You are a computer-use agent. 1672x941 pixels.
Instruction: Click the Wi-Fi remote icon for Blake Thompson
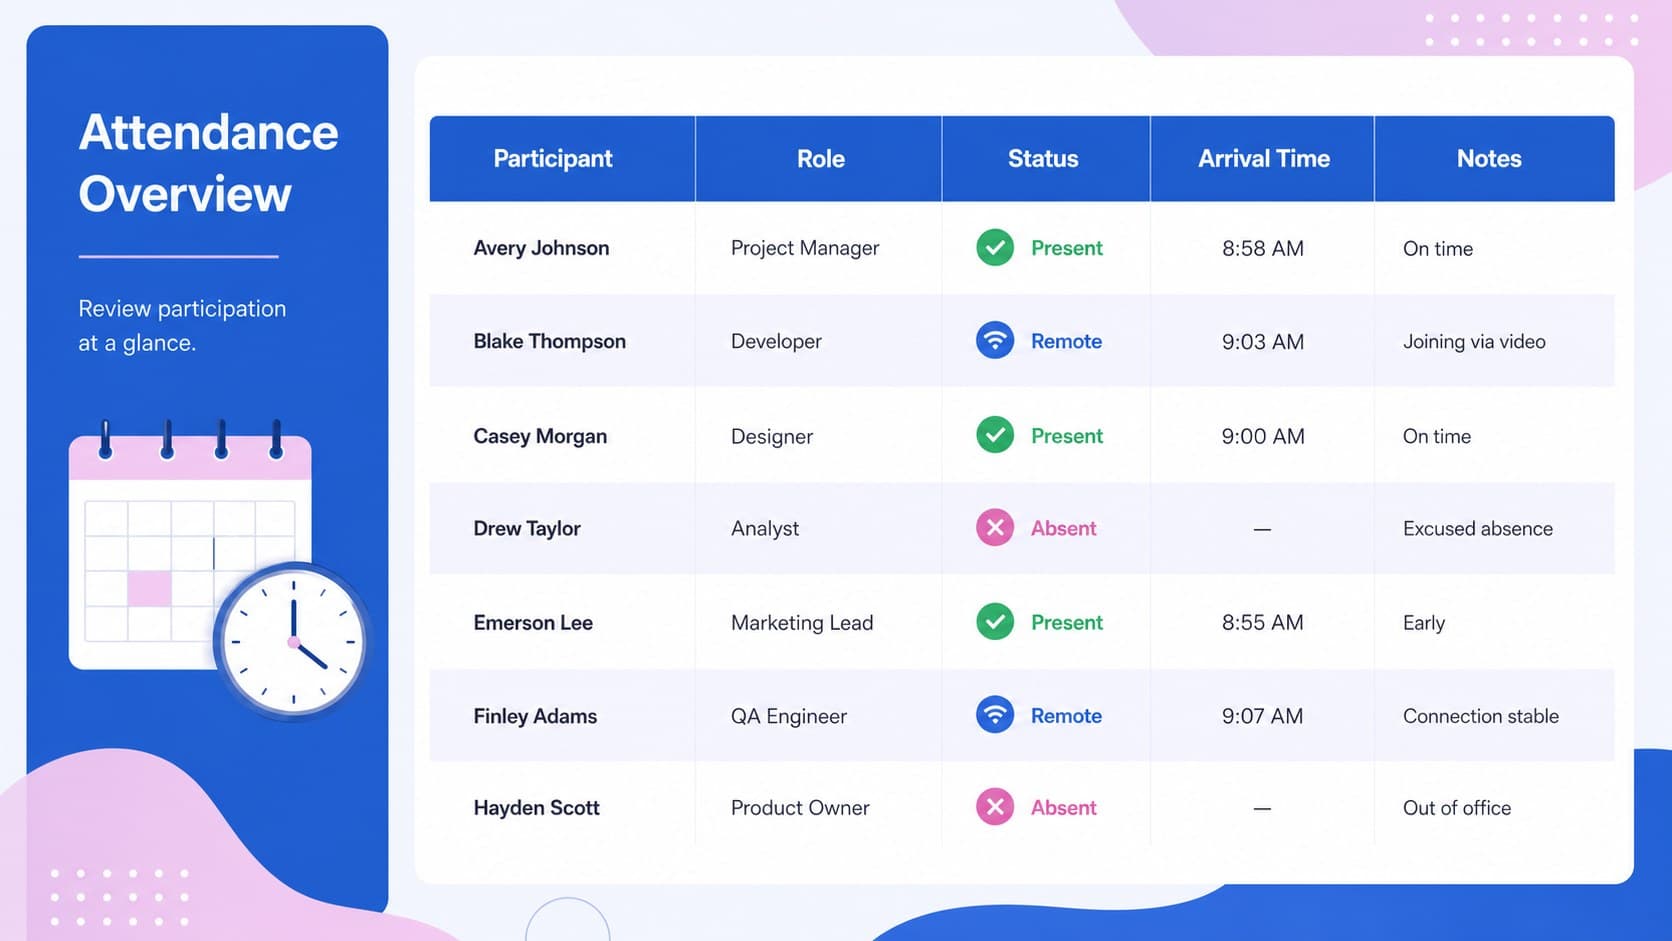click(995, 340)
